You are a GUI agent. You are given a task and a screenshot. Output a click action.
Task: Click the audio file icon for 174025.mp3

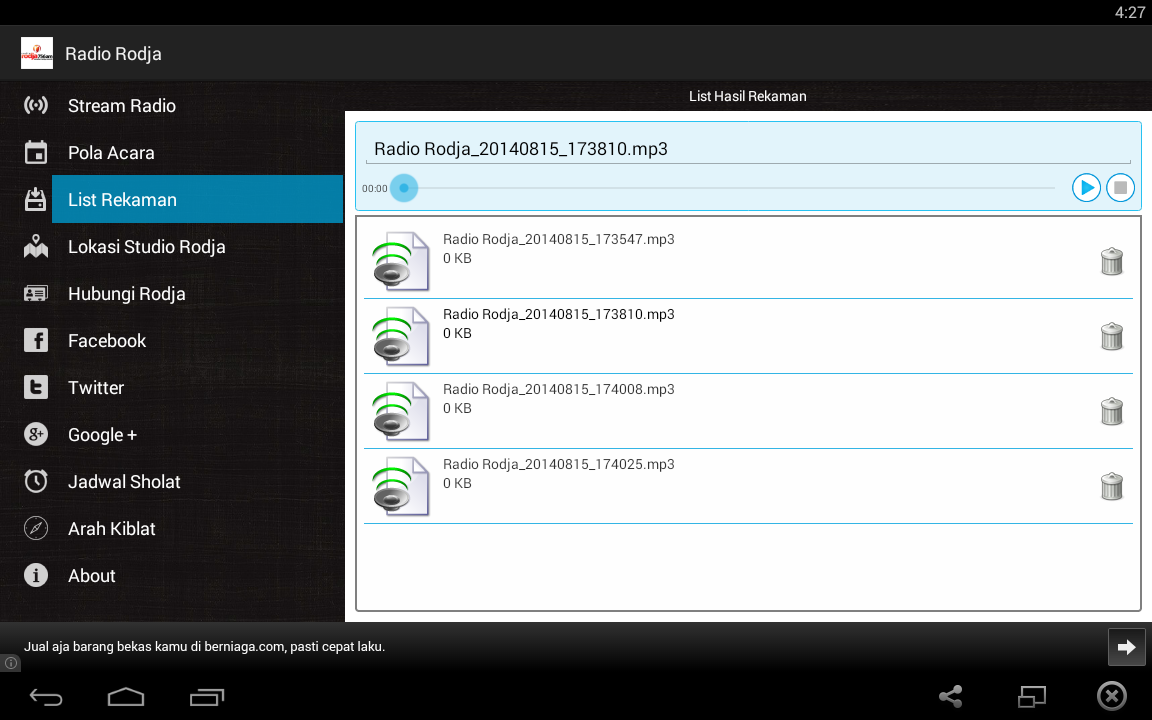pos(400,486)
